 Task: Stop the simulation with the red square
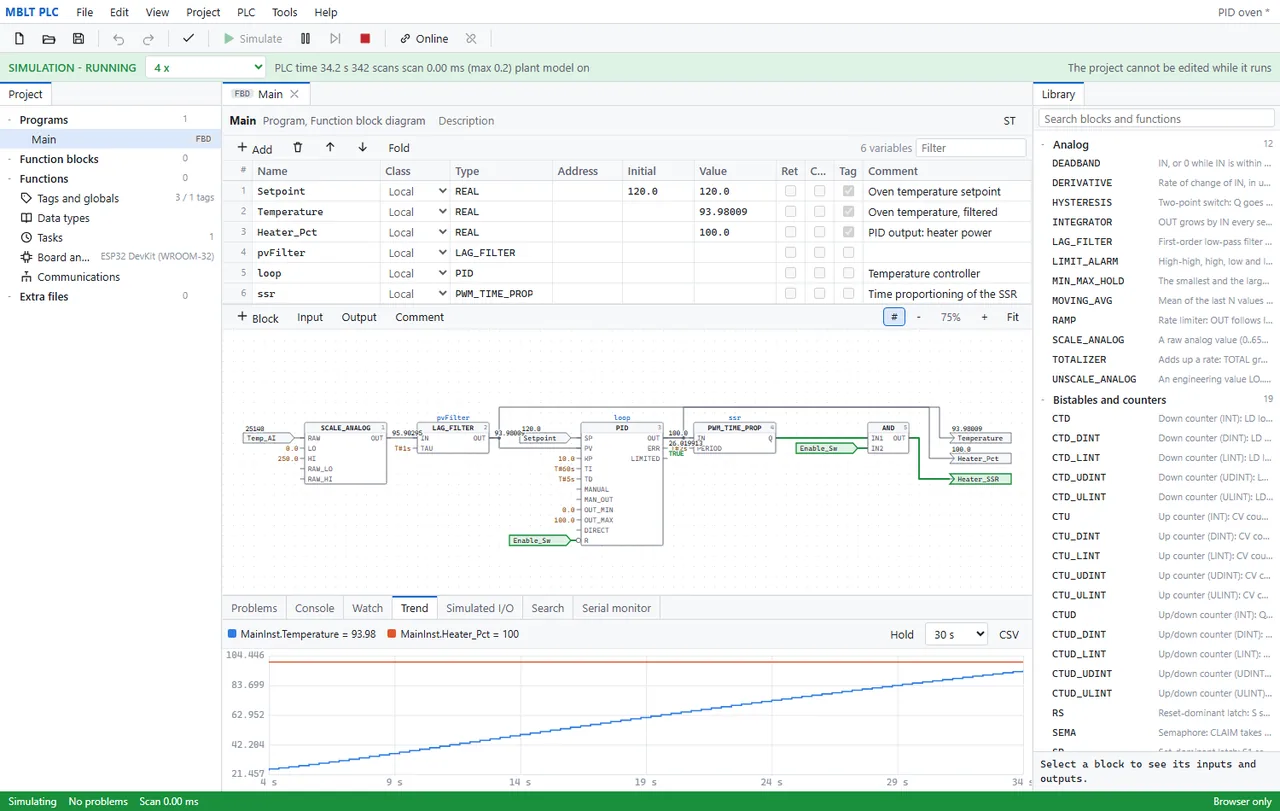(x=365, y=39)
